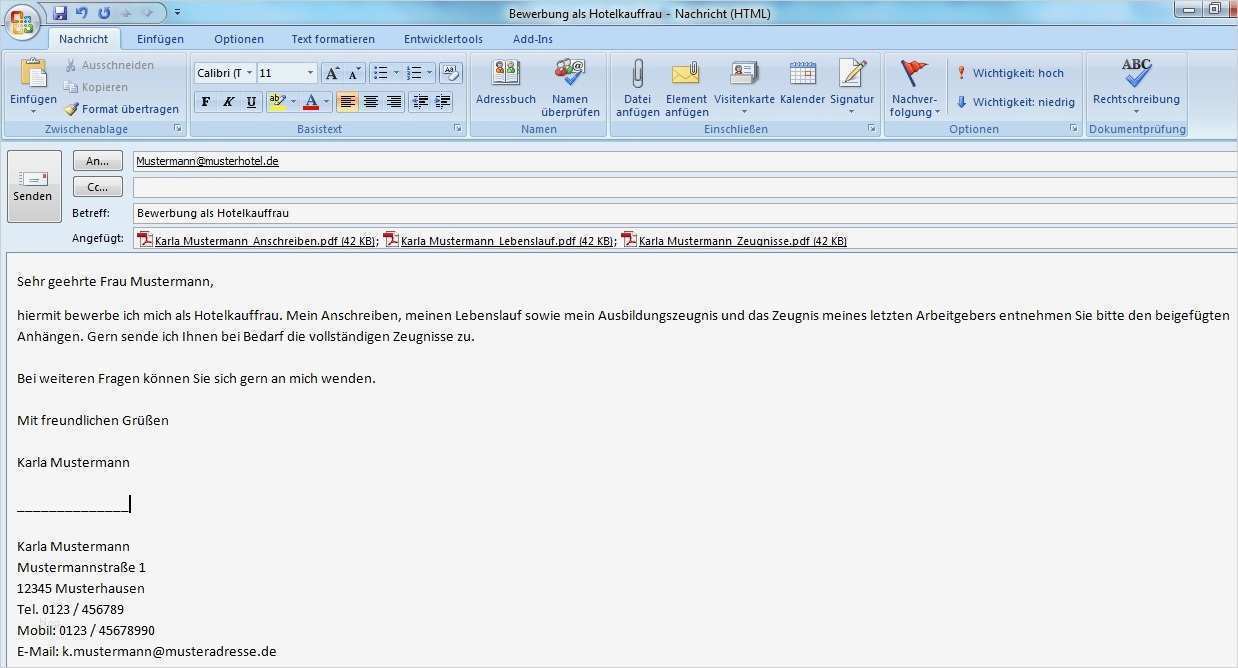Add a Signatur to the email
Image resolution: width=1238 pixels, height=668 pixels.
click(x=852, y=85)
